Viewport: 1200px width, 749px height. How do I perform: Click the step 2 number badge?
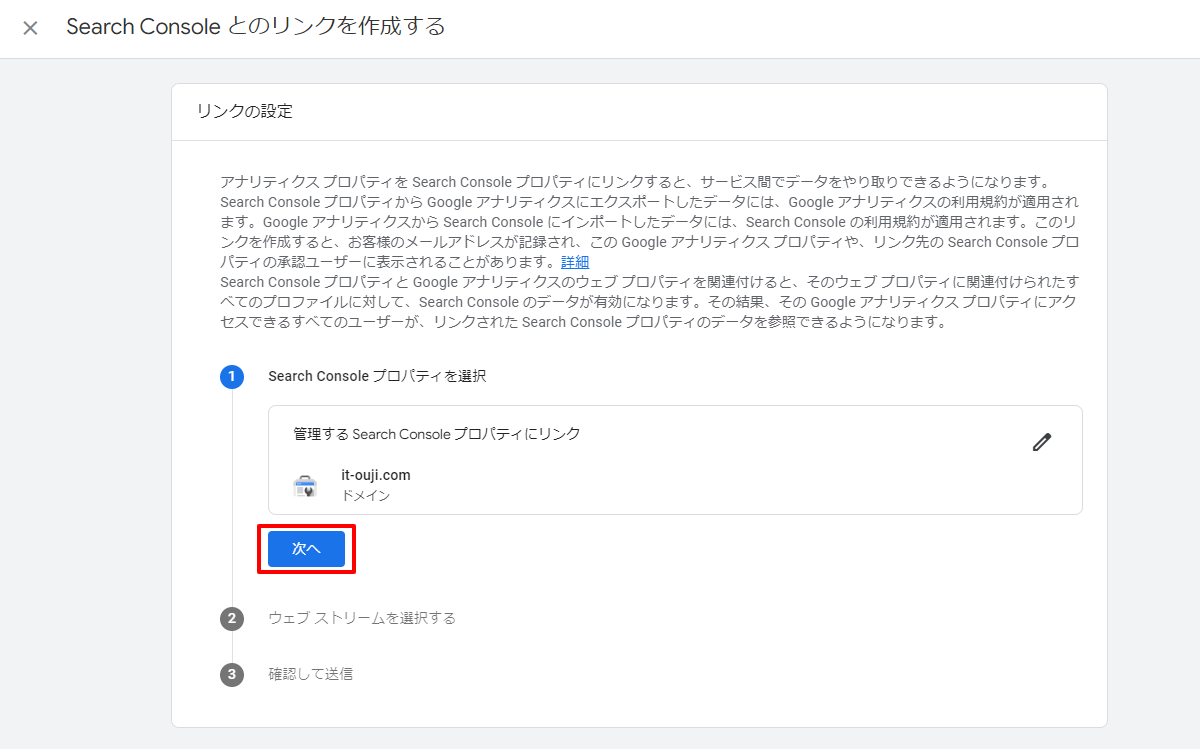point(232,618)
